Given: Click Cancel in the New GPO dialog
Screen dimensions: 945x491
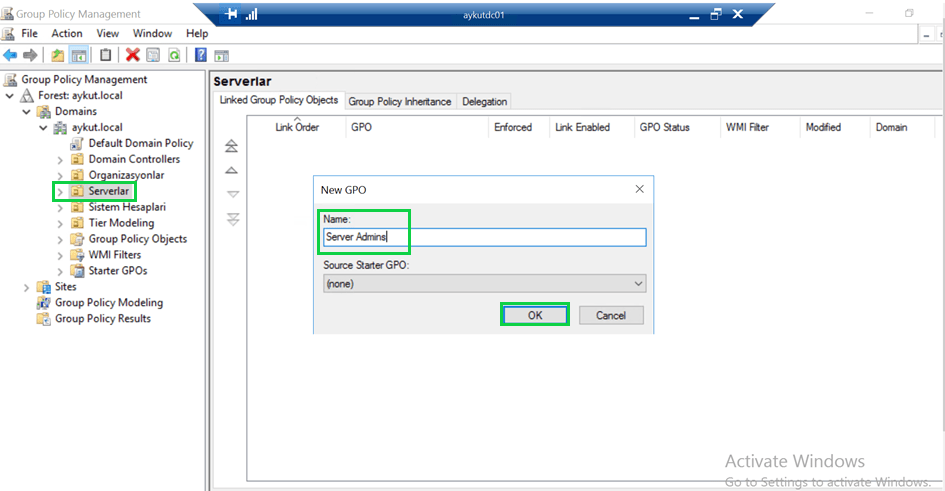Looking at the screenshot, I should pyautogui.click(x=610, y=315).
